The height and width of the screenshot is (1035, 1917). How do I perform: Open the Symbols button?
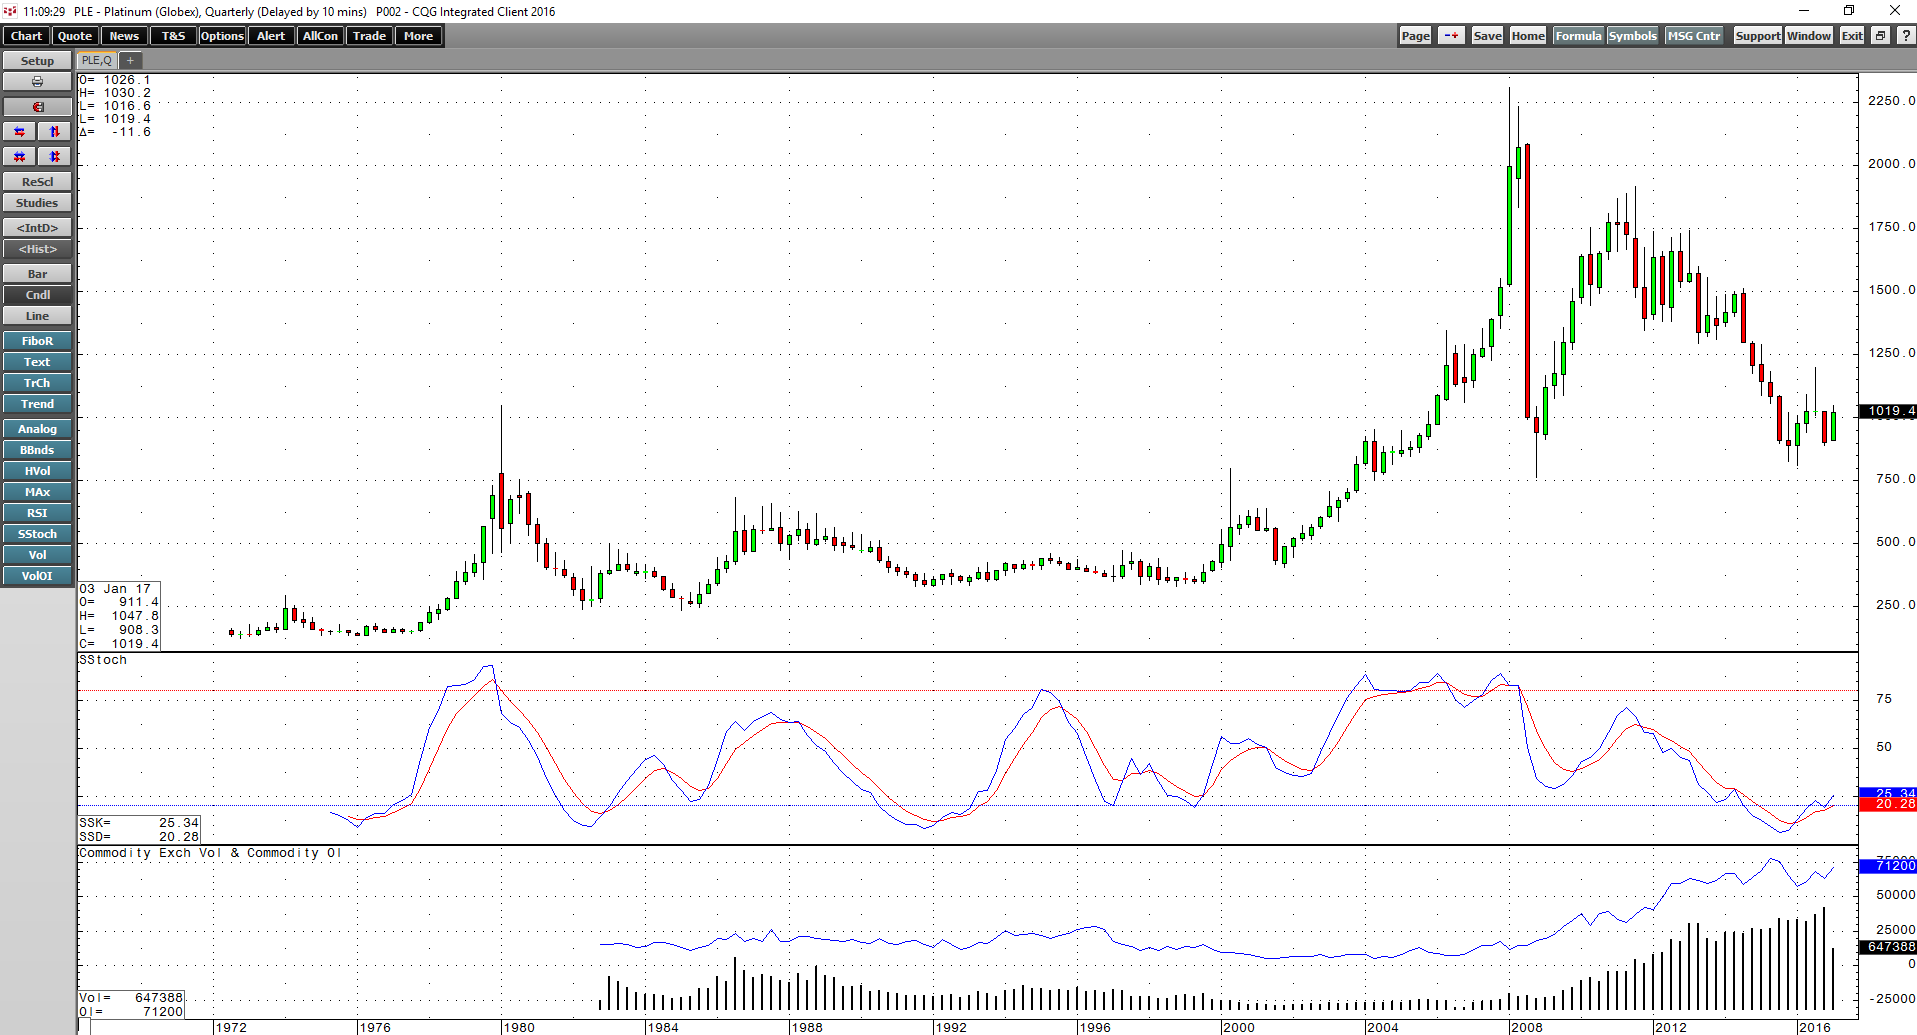1632,36
